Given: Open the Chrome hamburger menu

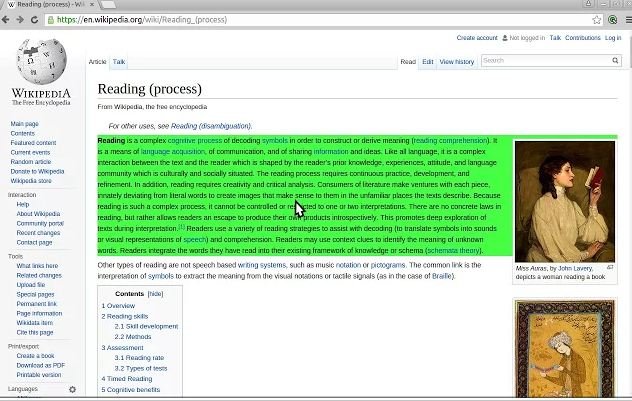Looking at the screenshot, I should pyautogui.click(x=628, y=20).
